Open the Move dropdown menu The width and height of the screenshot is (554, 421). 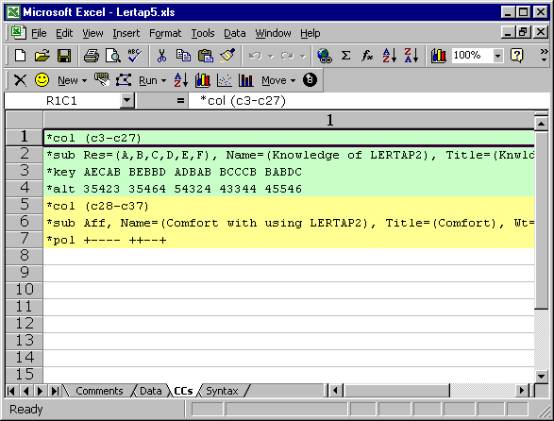278,81
